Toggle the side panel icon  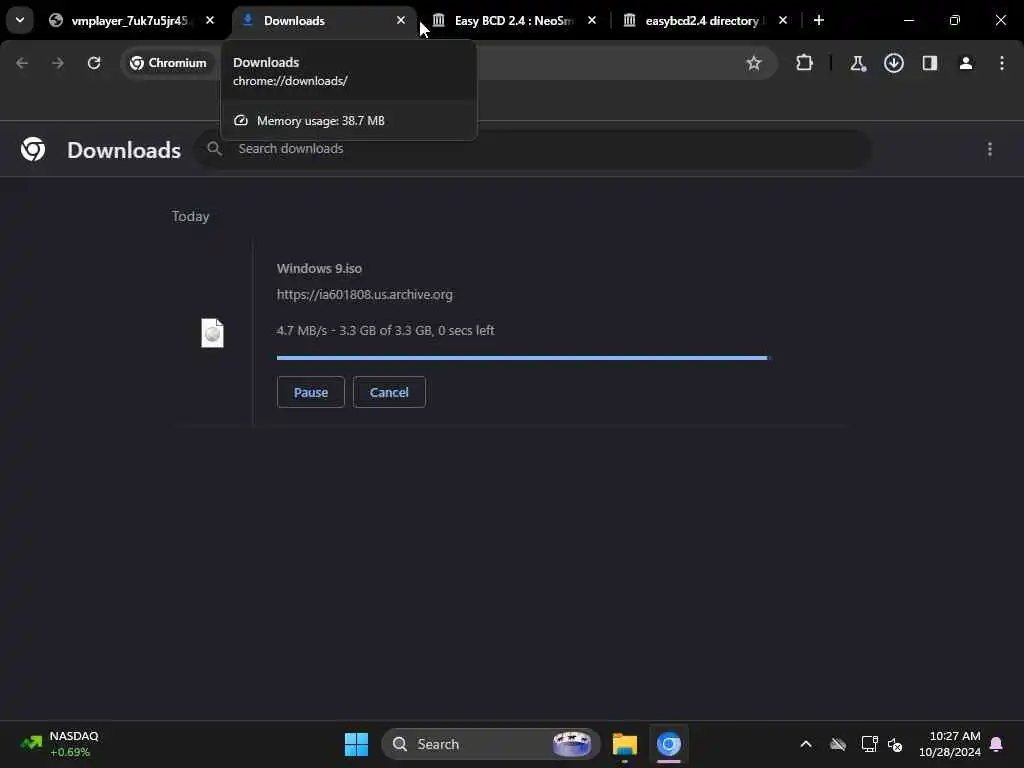[930, 63]
